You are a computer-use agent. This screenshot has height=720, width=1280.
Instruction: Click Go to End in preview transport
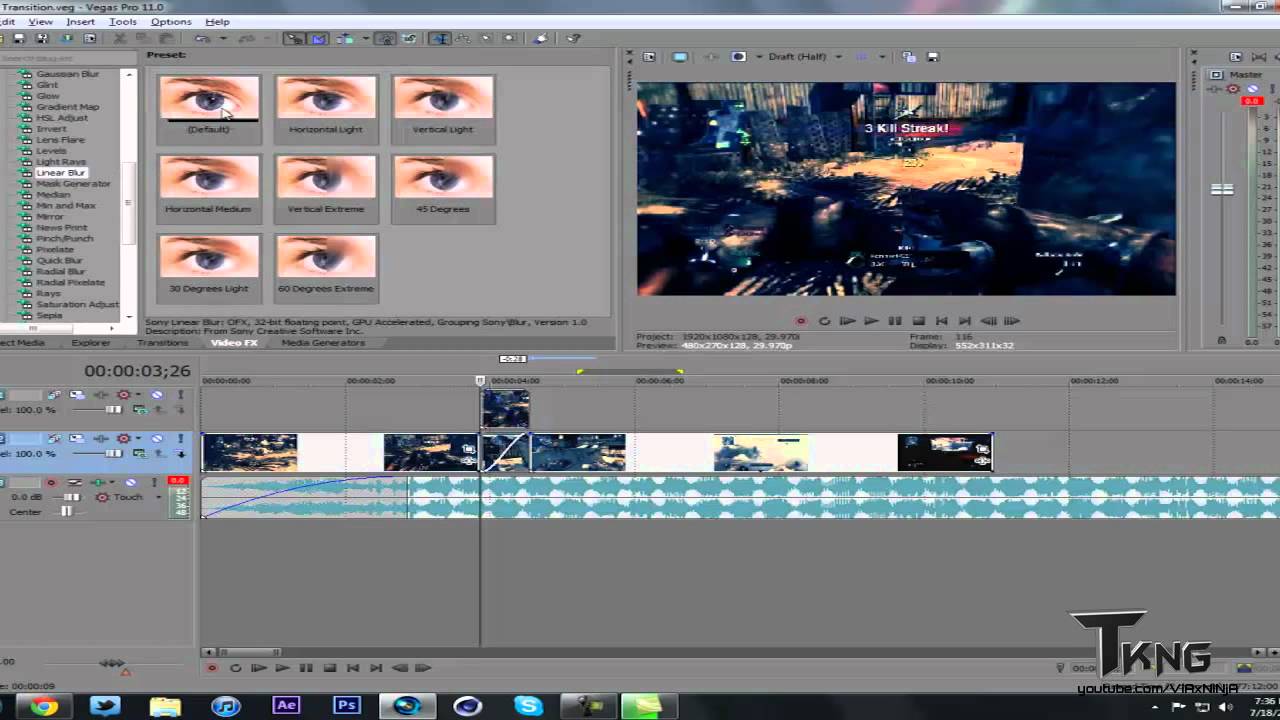click(965, 321)
